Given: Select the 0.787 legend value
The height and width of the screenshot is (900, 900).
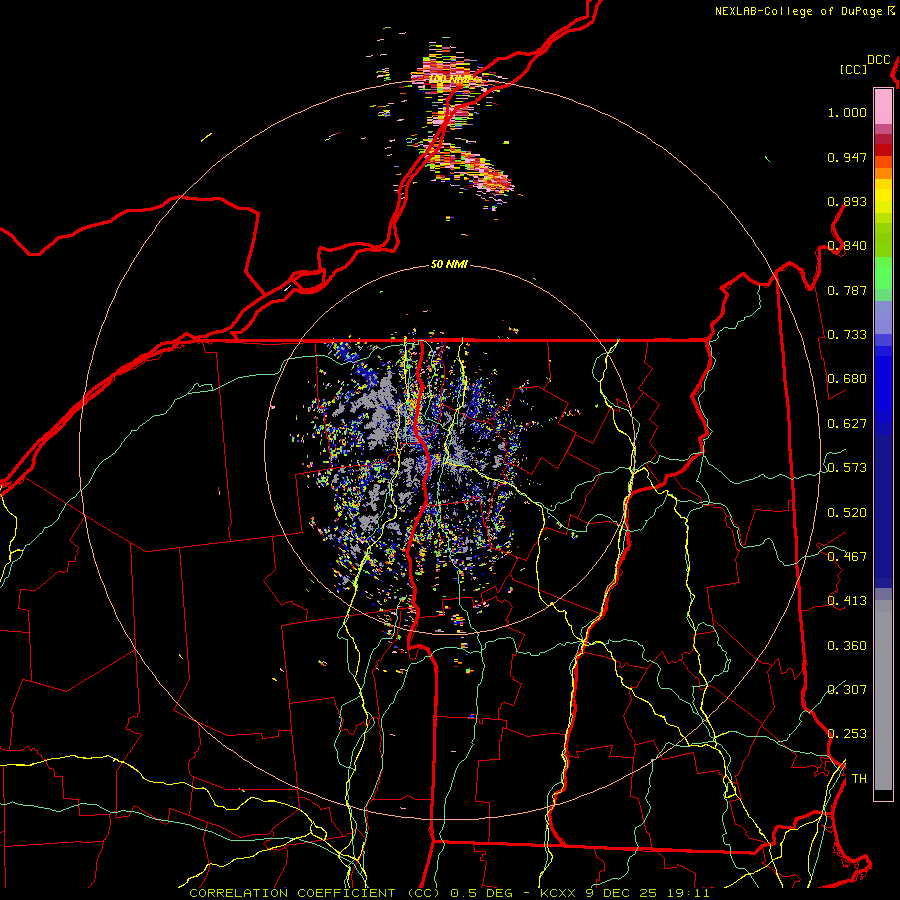Looking at the screenshot, I should [847, 290].
